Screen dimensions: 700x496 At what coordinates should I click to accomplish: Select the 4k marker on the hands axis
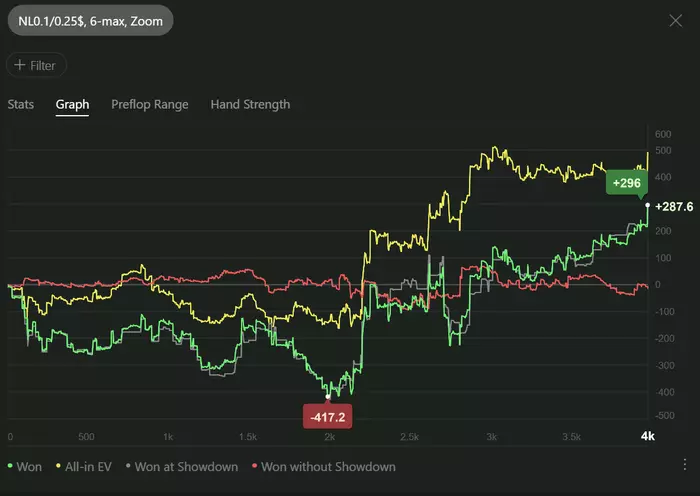click(647, 437)
